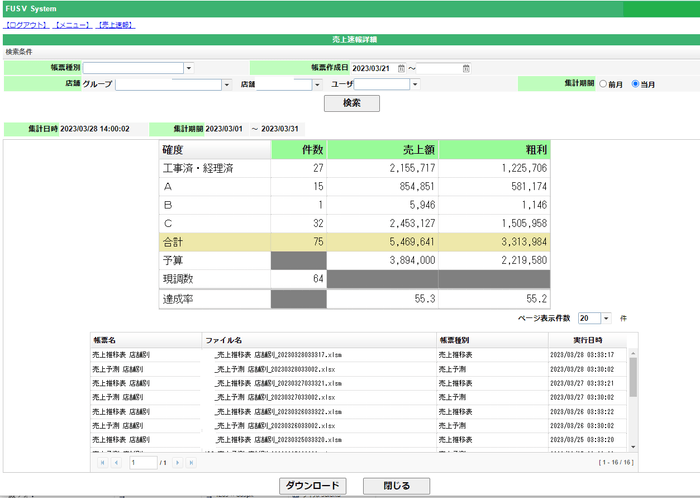Open the 店舗 グループ dropdown

[226, 85]
